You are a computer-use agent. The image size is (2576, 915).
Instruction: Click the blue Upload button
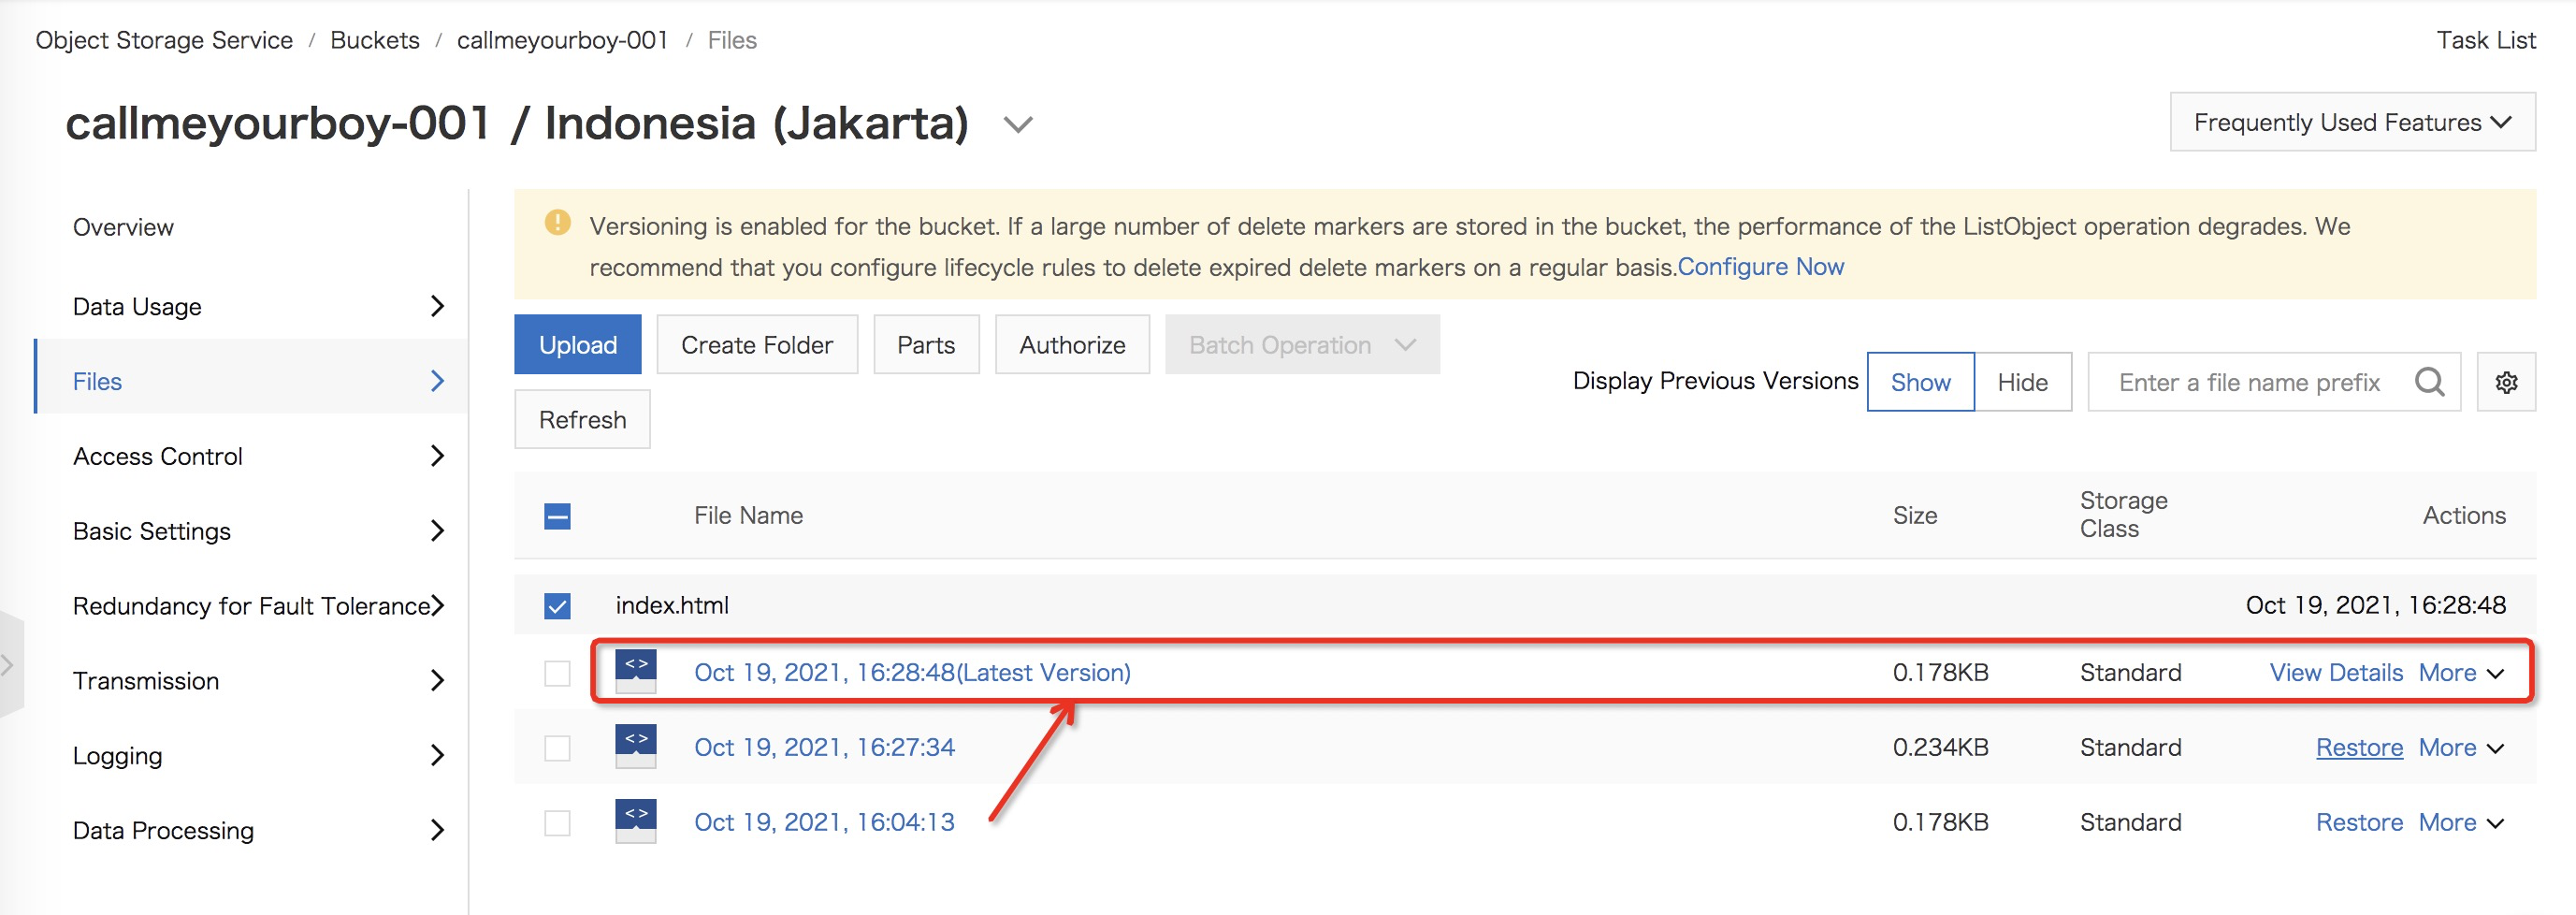pyautogui.click(x=577, y=345)
